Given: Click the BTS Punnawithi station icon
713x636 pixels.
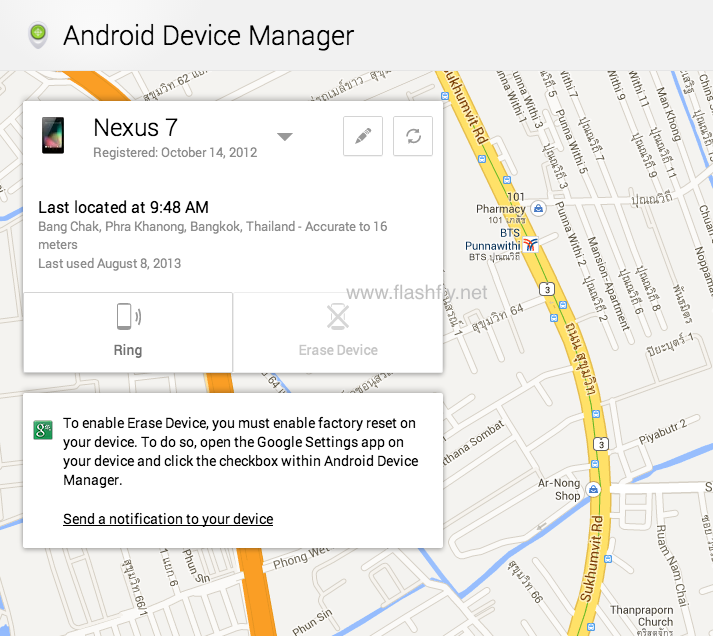Looking at the screenshot, I should 530,244.
